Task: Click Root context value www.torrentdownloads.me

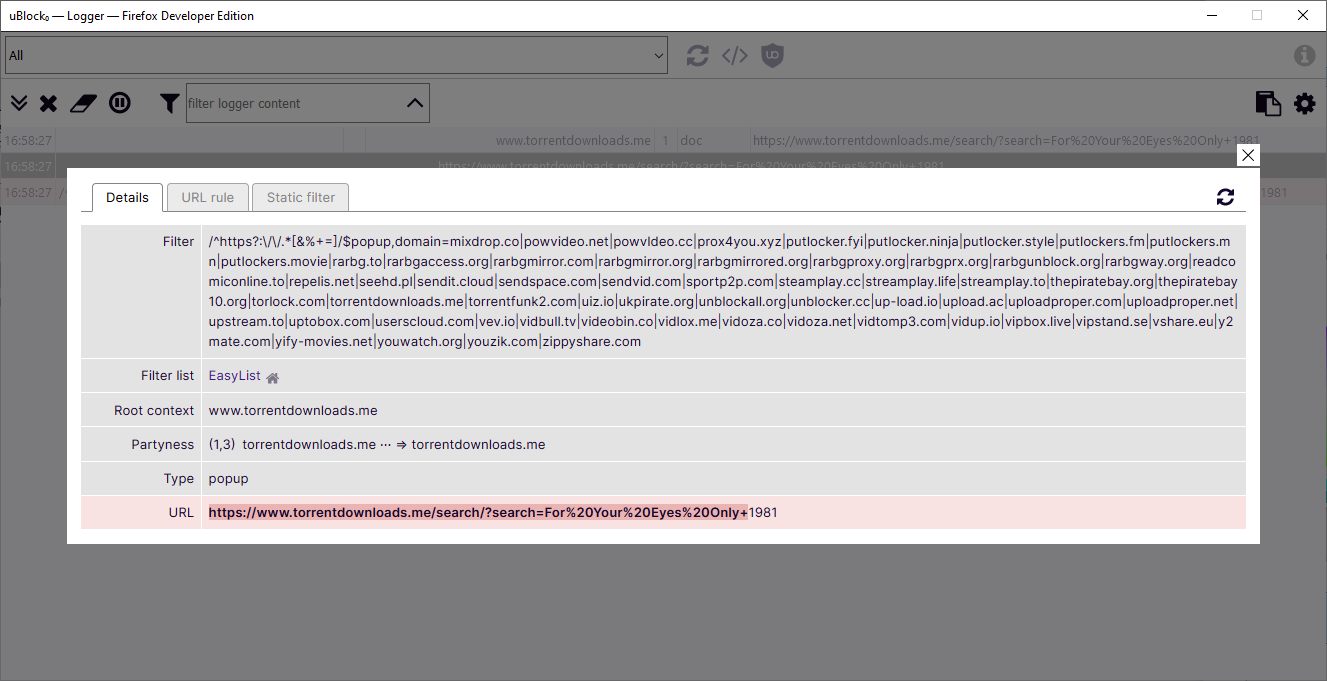Action: (x=293, y=410)
